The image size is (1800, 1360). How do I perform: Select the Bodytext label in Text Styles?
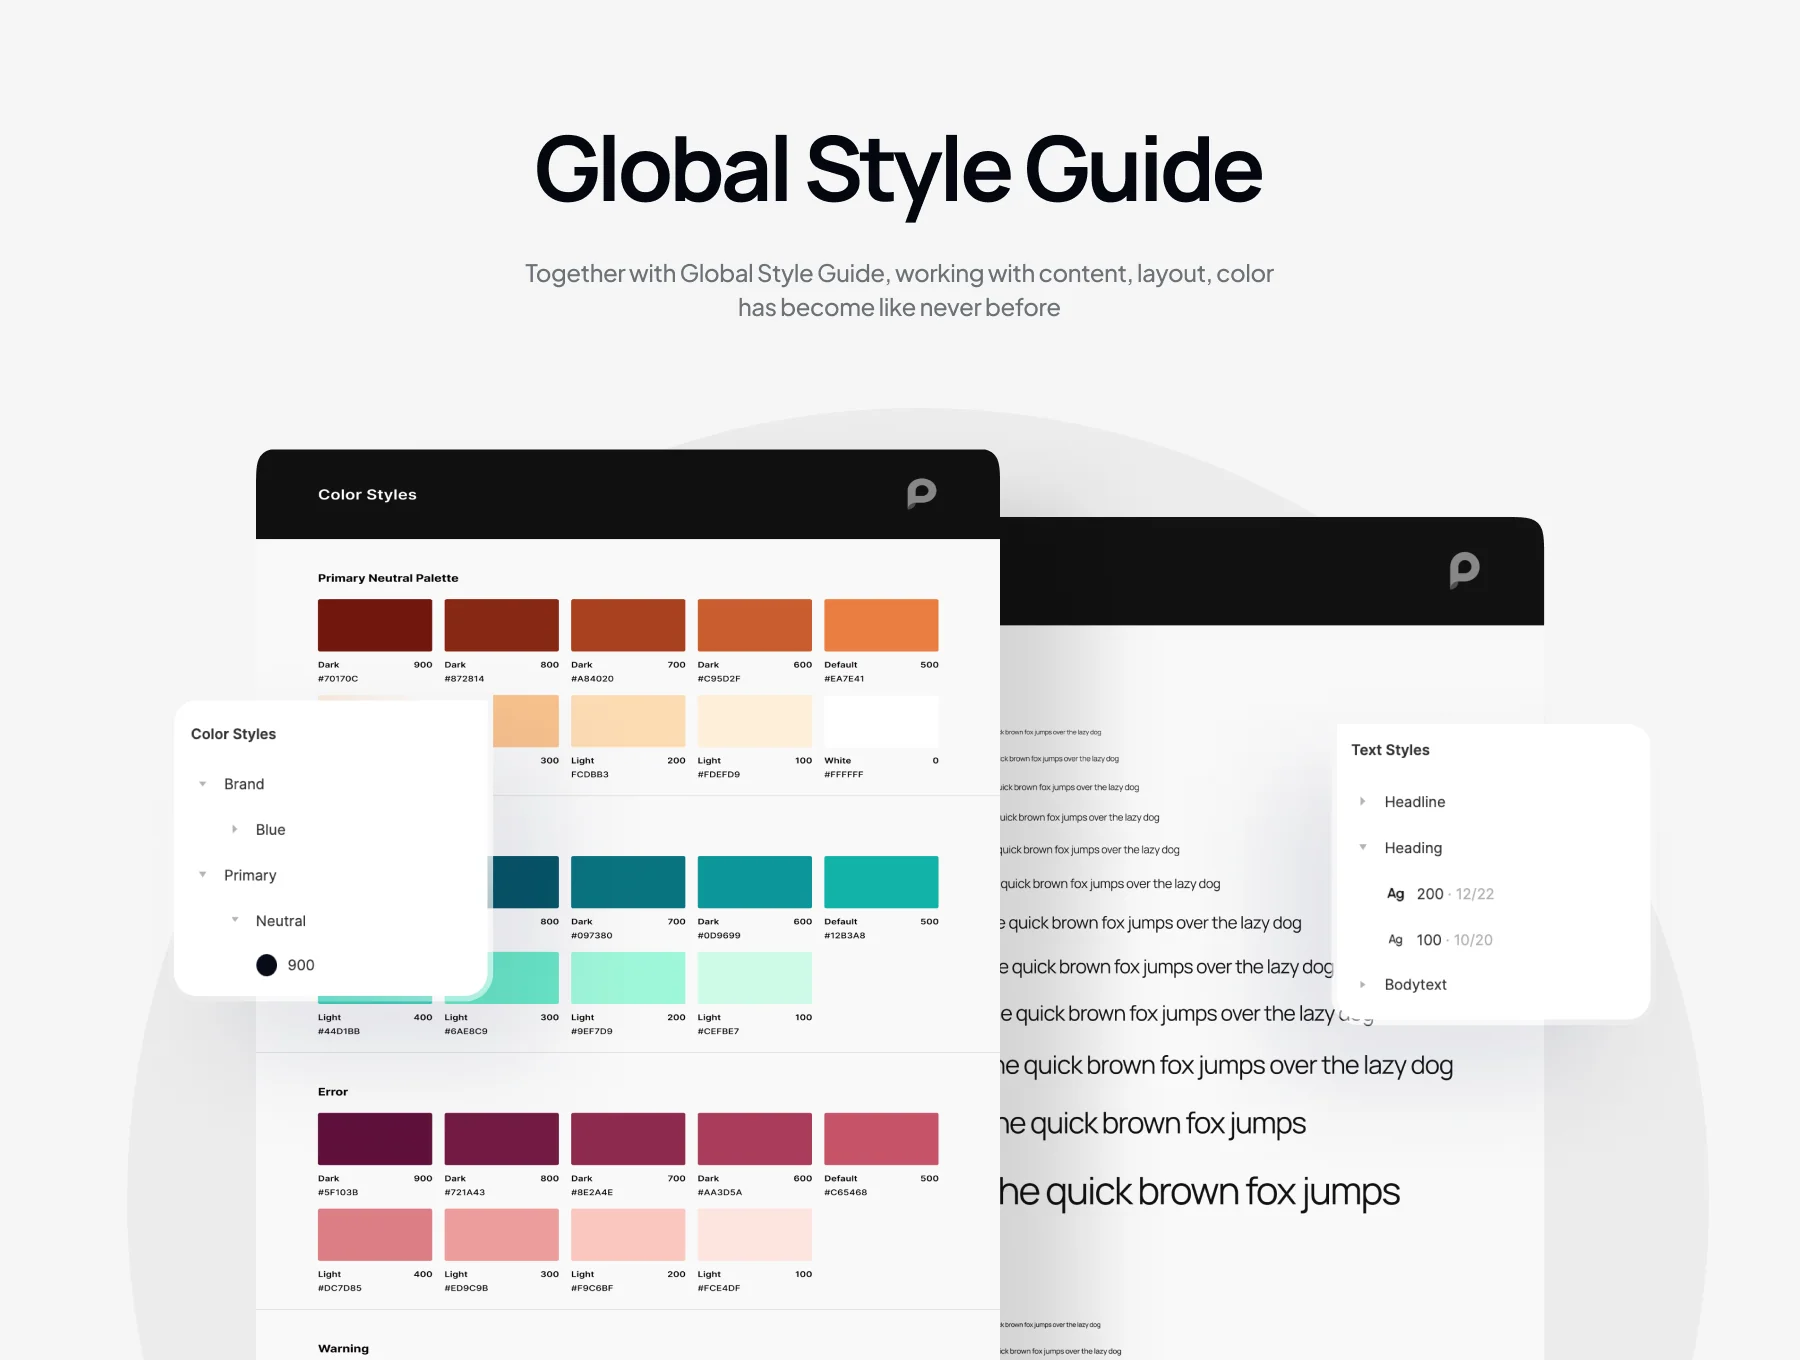tap(1416, 985)
